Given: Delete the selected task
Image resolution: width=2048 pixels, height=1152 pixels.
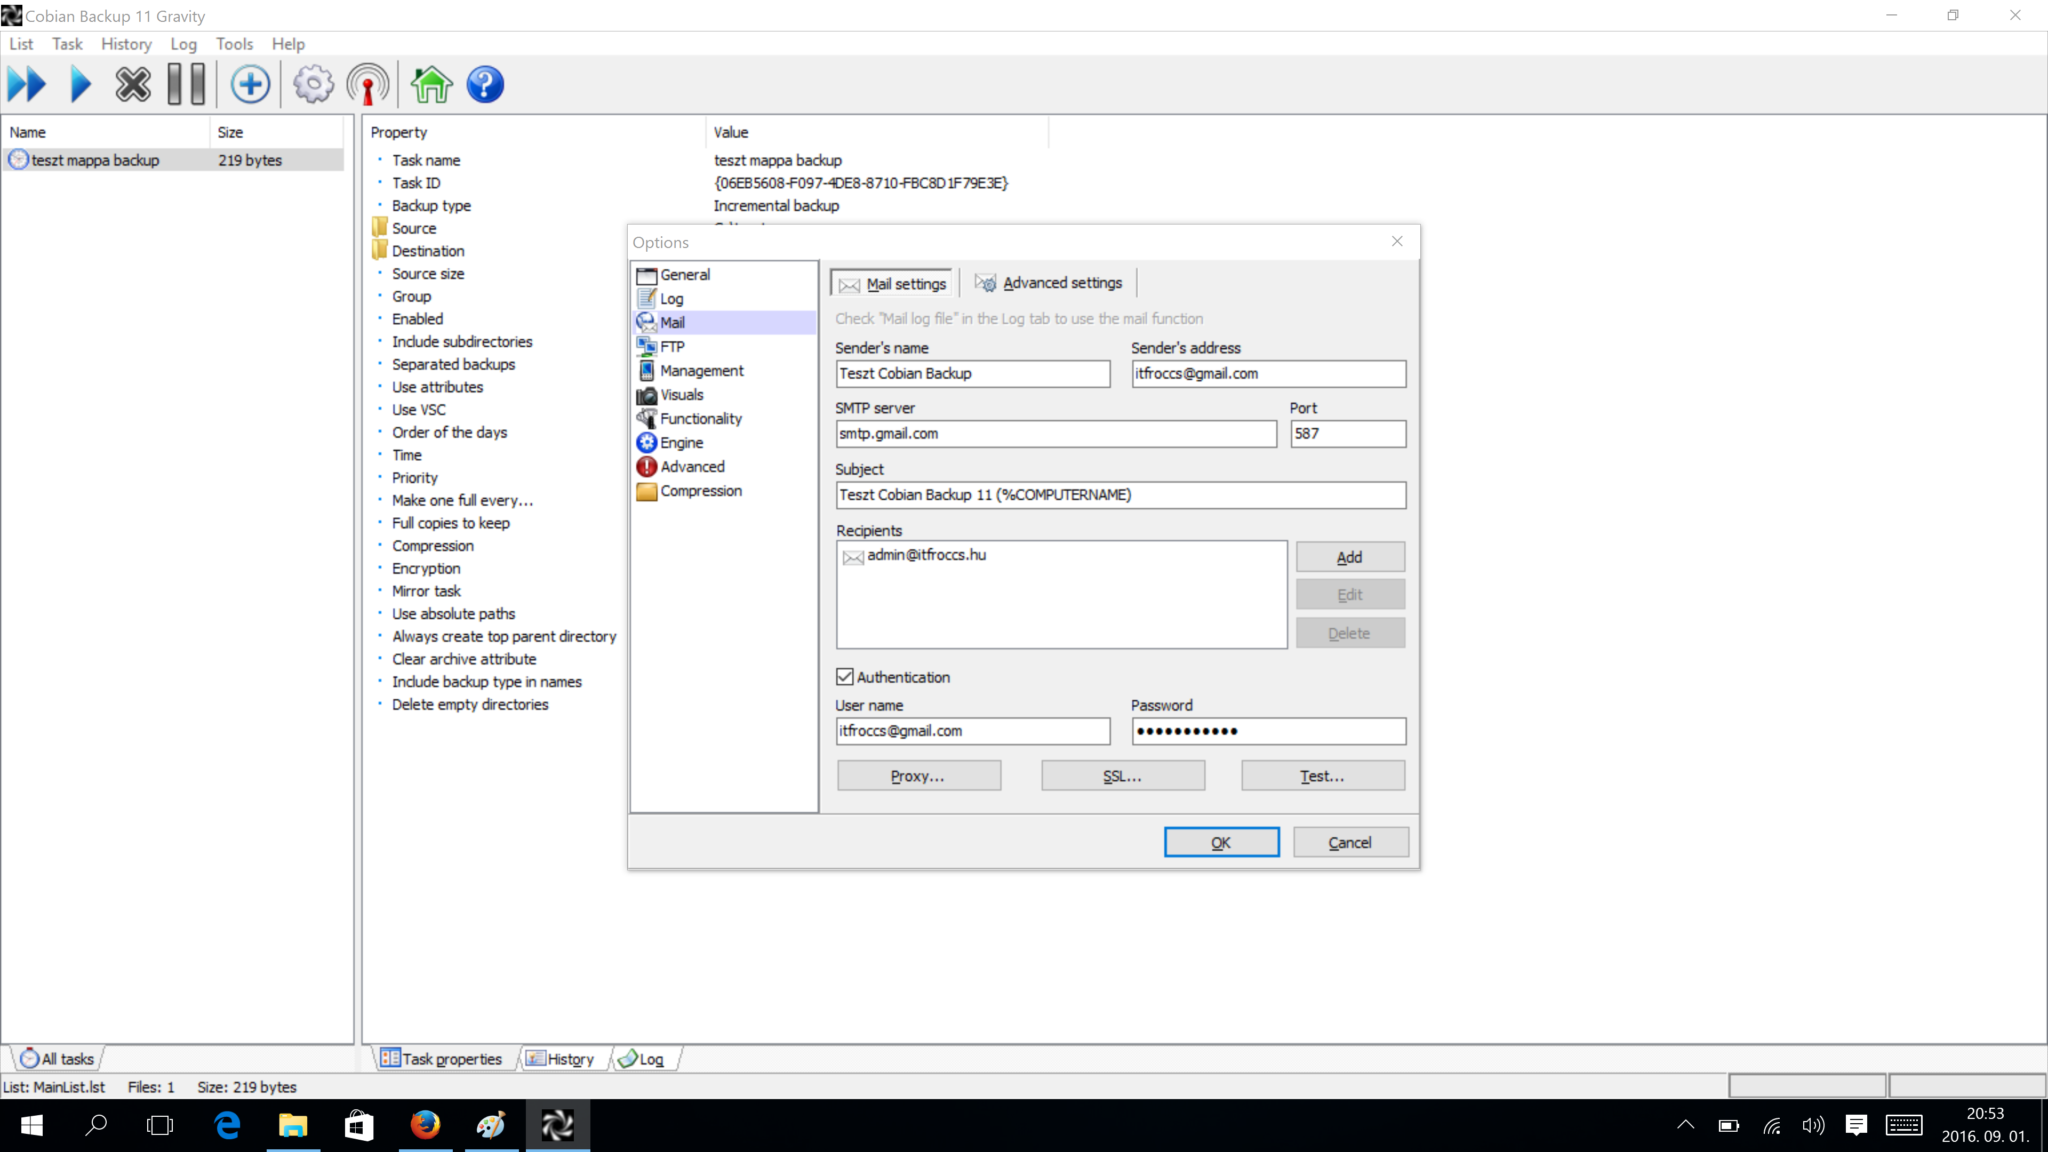Looking at the screenshot, I should [133, 84].
